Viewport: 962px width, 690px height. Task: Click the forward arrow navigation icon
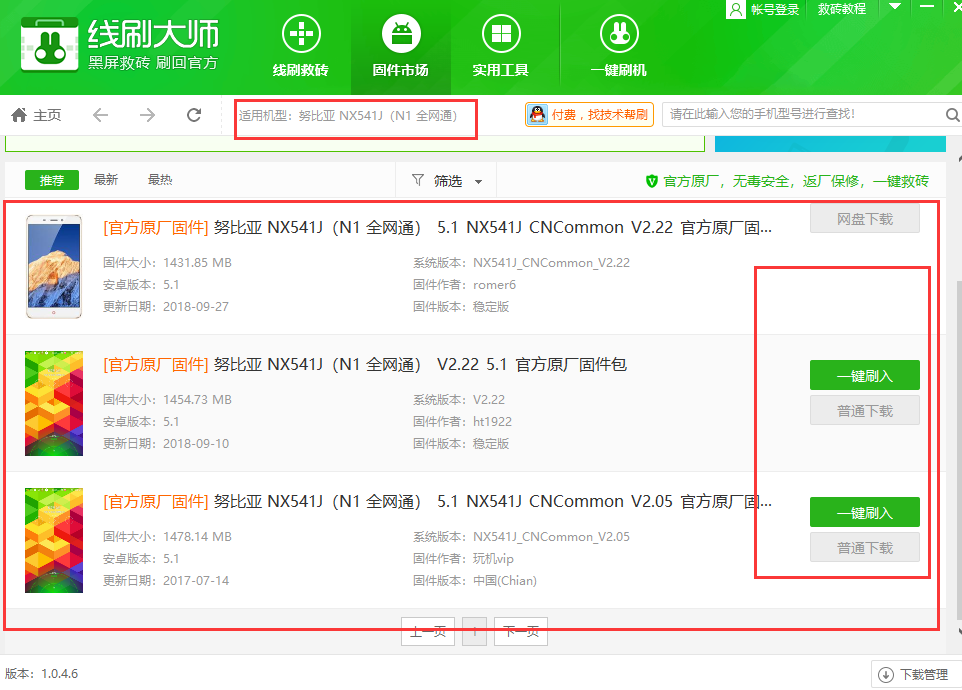[x=147, y=115]
